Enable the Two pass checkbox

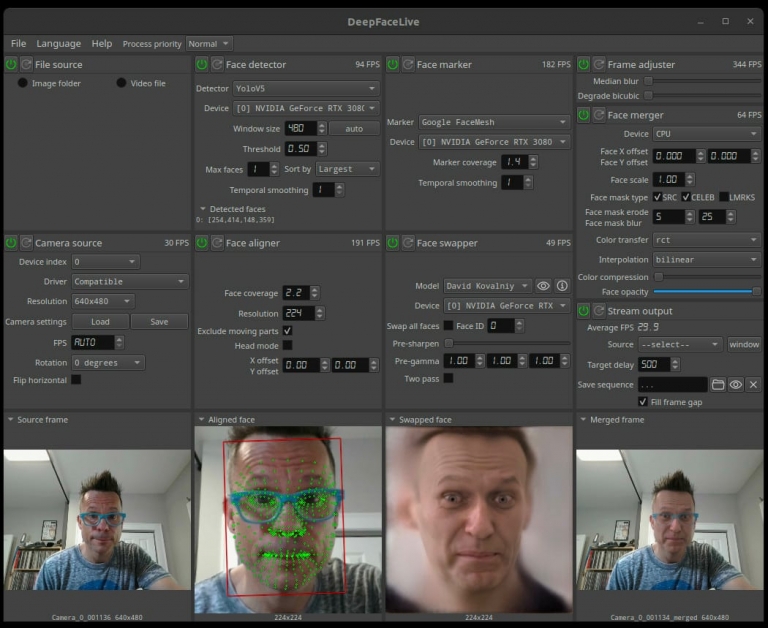click(x=448, y=379)
